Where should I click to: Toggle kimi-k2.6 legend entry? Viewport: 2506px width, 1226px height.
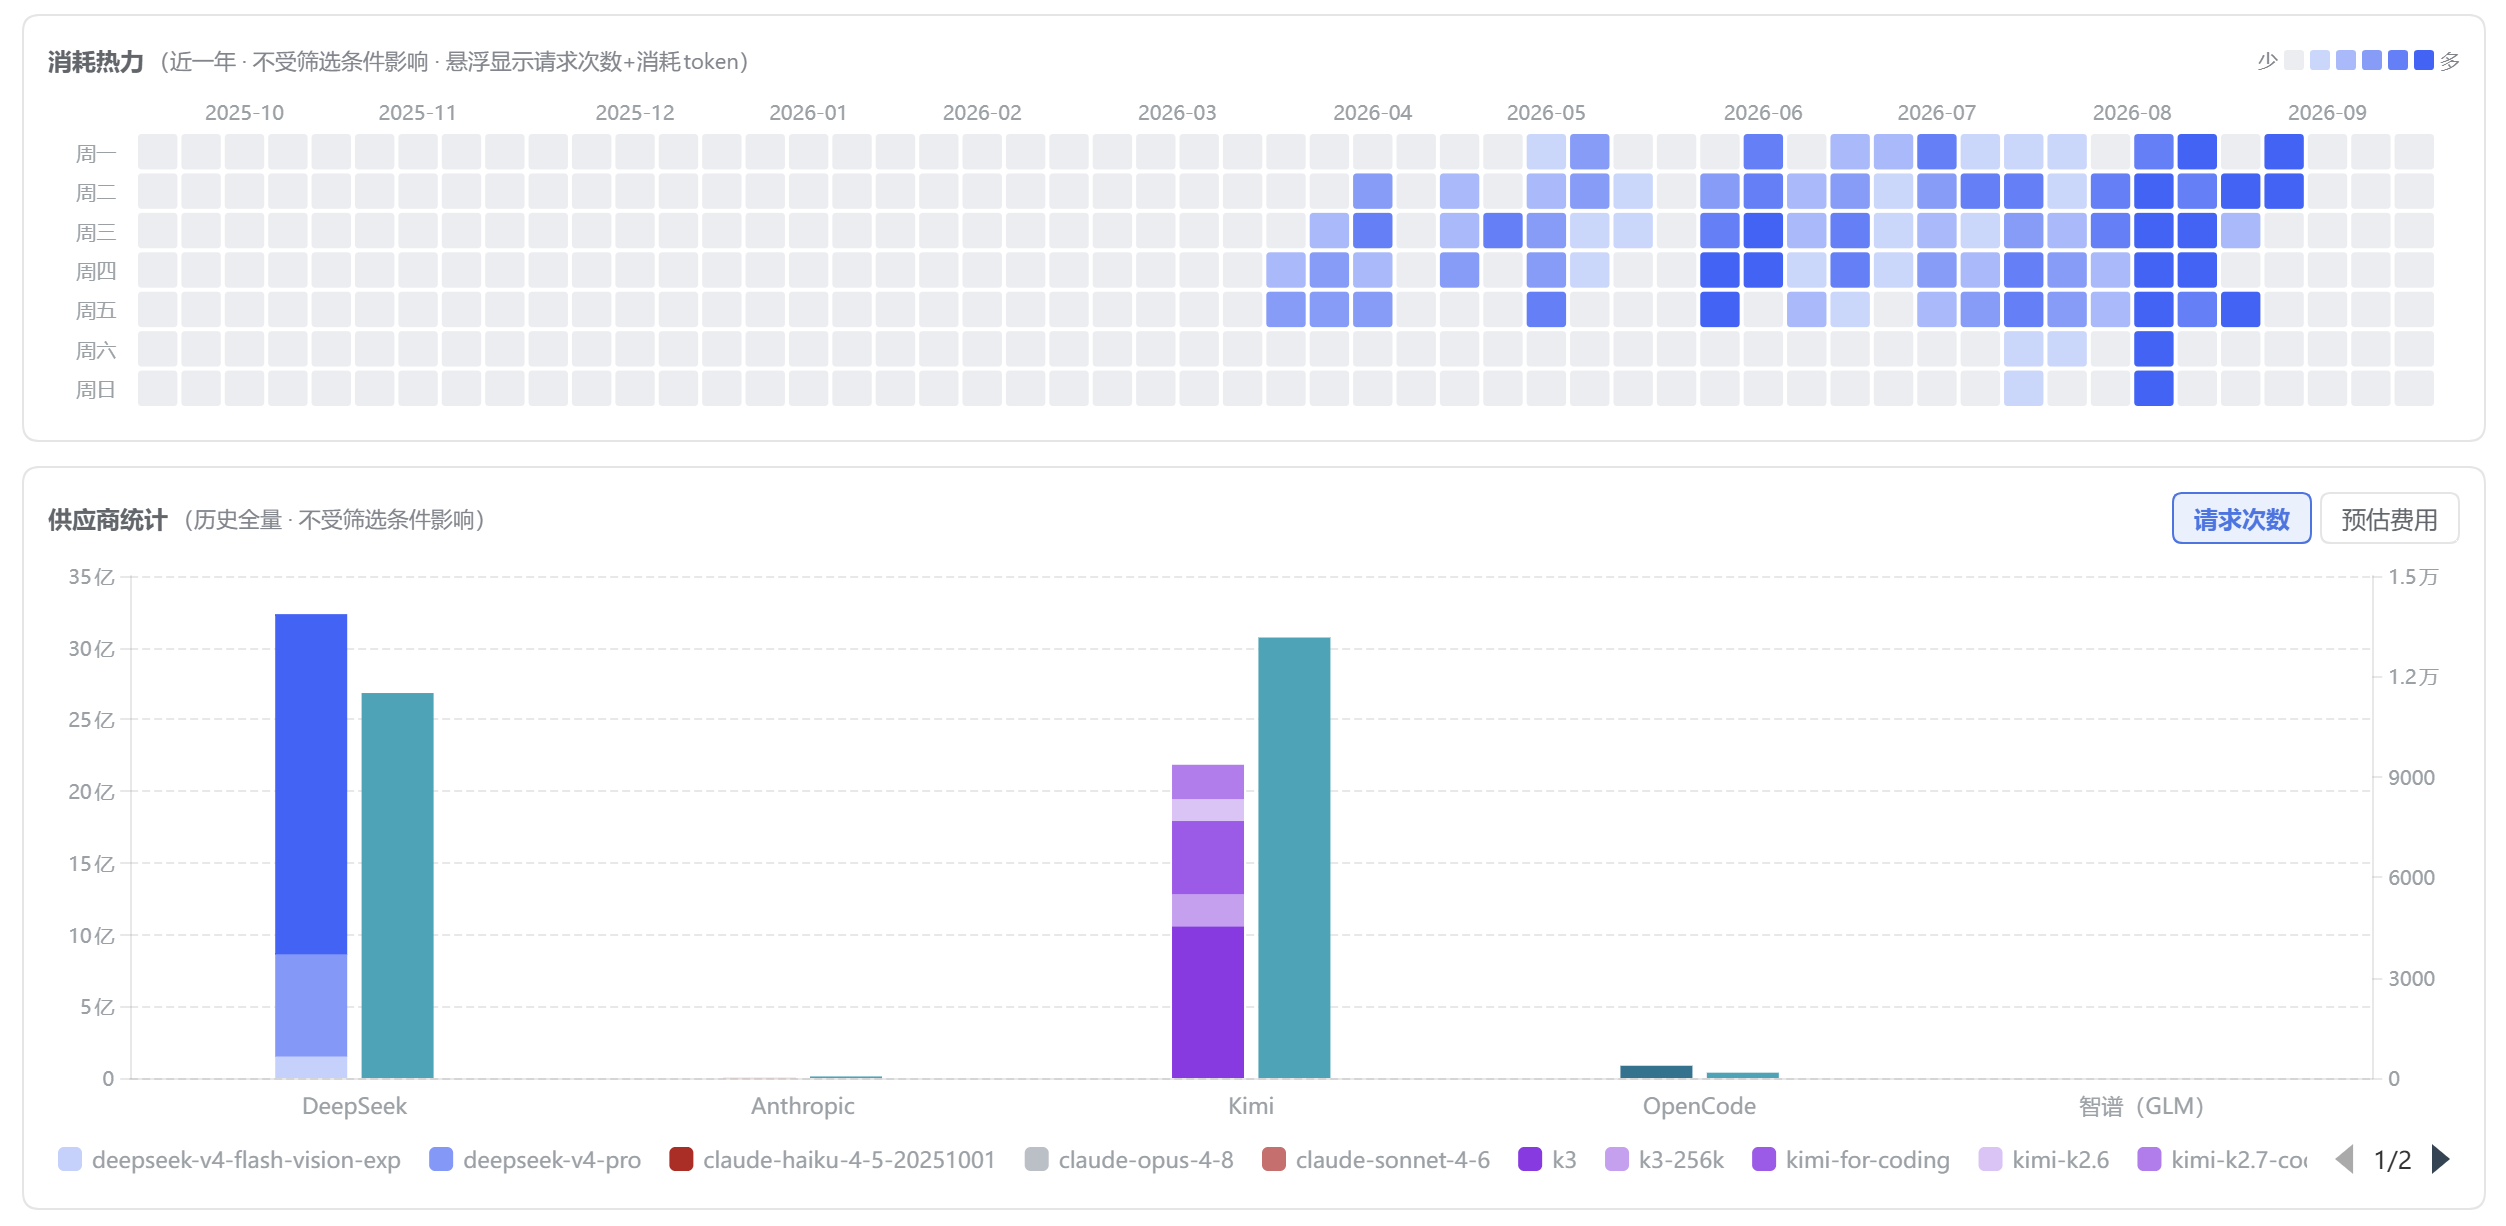click(x=2044, y=1160)
